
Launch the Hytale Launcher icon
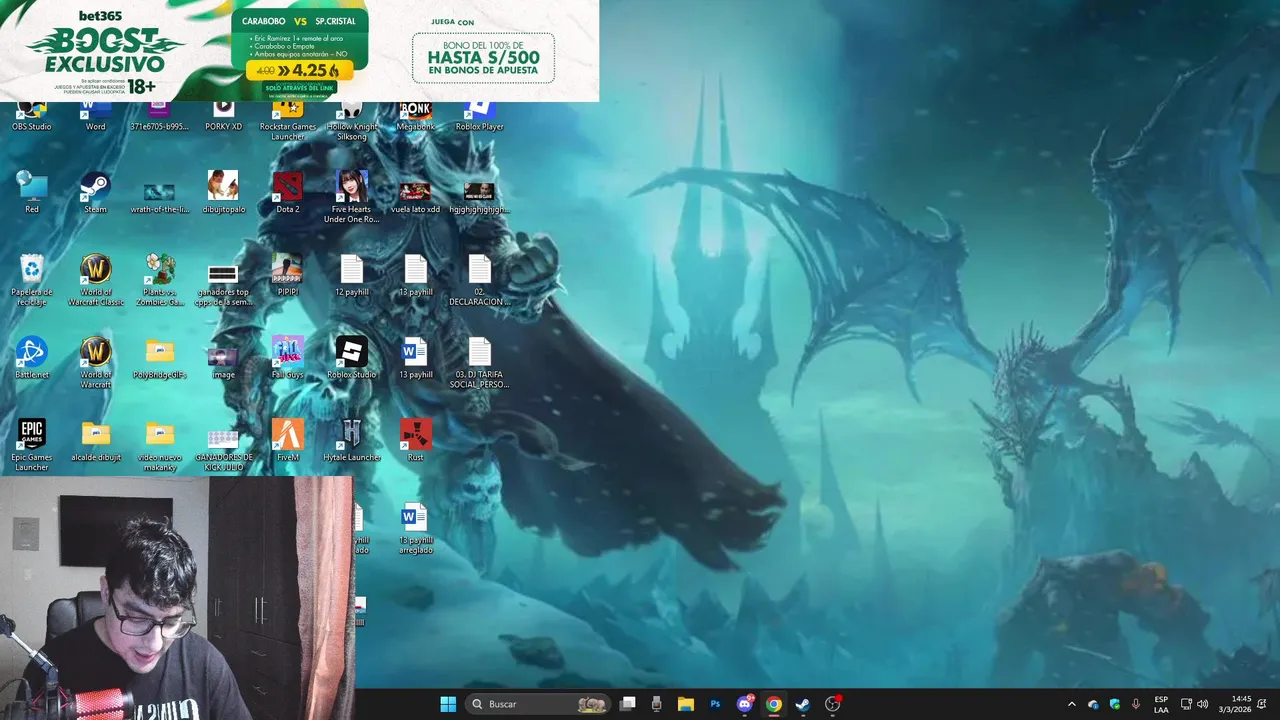pos(351,441)
